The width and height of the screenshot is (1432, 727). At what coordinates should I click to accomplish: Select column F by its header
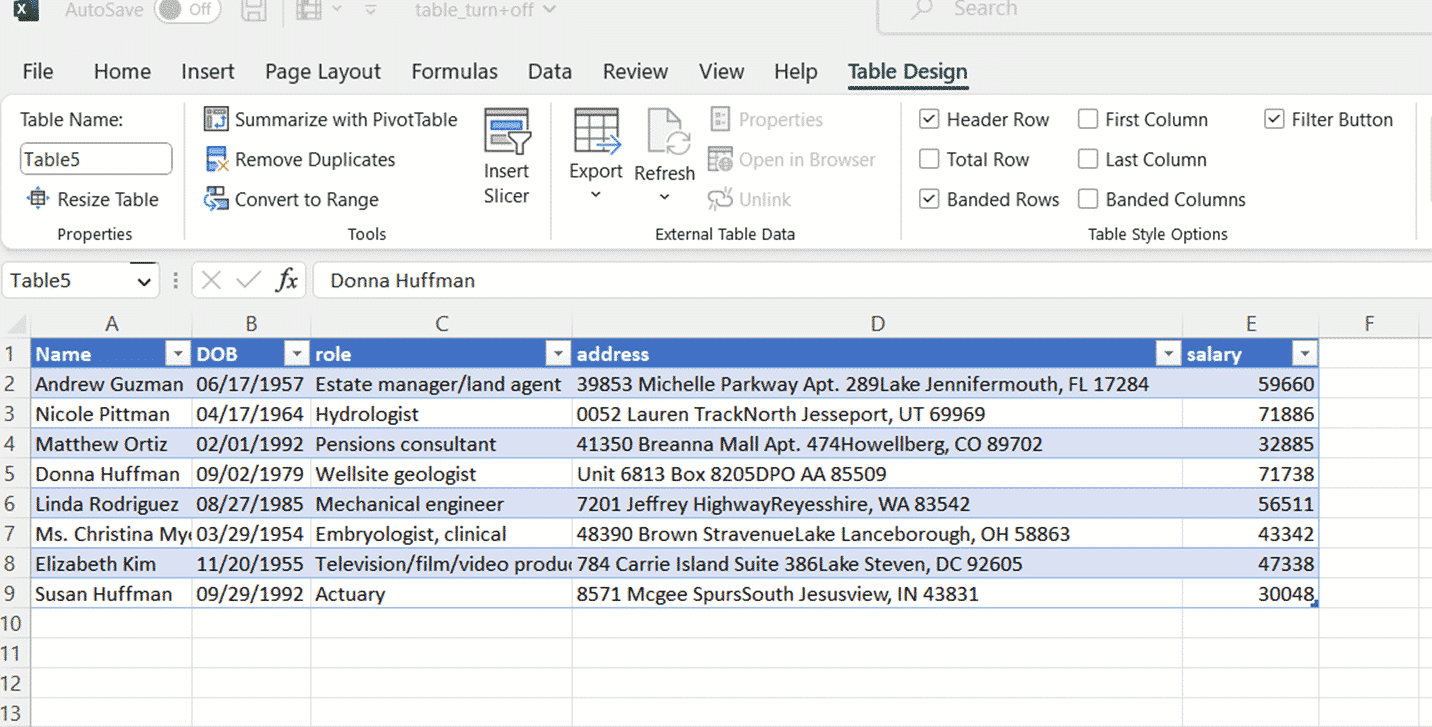(1369, 324)
